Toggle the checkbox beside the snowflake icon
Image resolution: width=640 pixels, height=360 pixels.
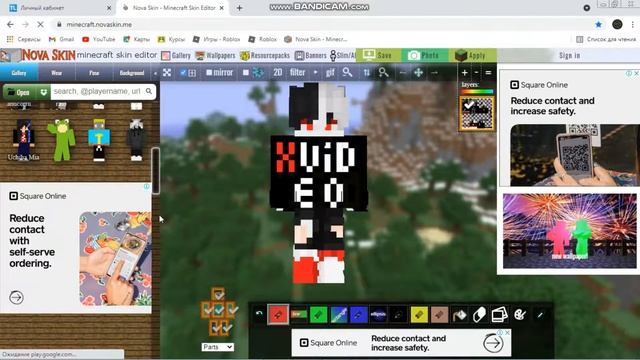tap(246, 73)
